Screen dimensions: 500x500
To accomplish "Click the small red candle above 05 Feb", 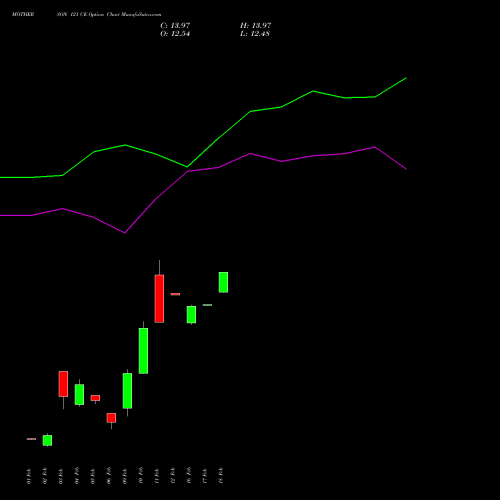I will pyautogui.click(x=95, y=398).
